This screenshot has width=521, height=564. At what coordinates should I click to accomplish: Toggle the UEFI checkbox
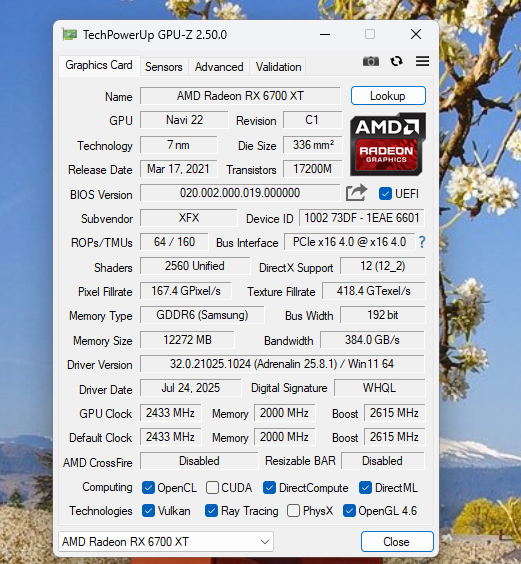point(385,194)
